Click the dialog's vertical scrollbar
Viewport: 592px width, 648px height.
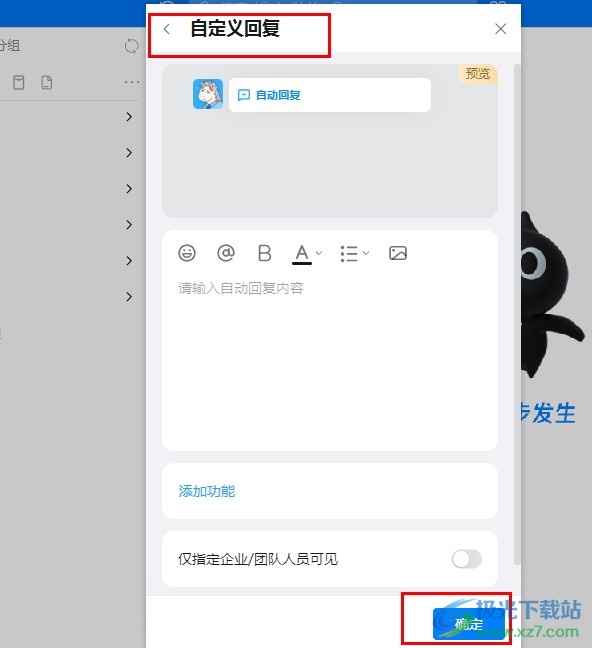coord(517,314)
